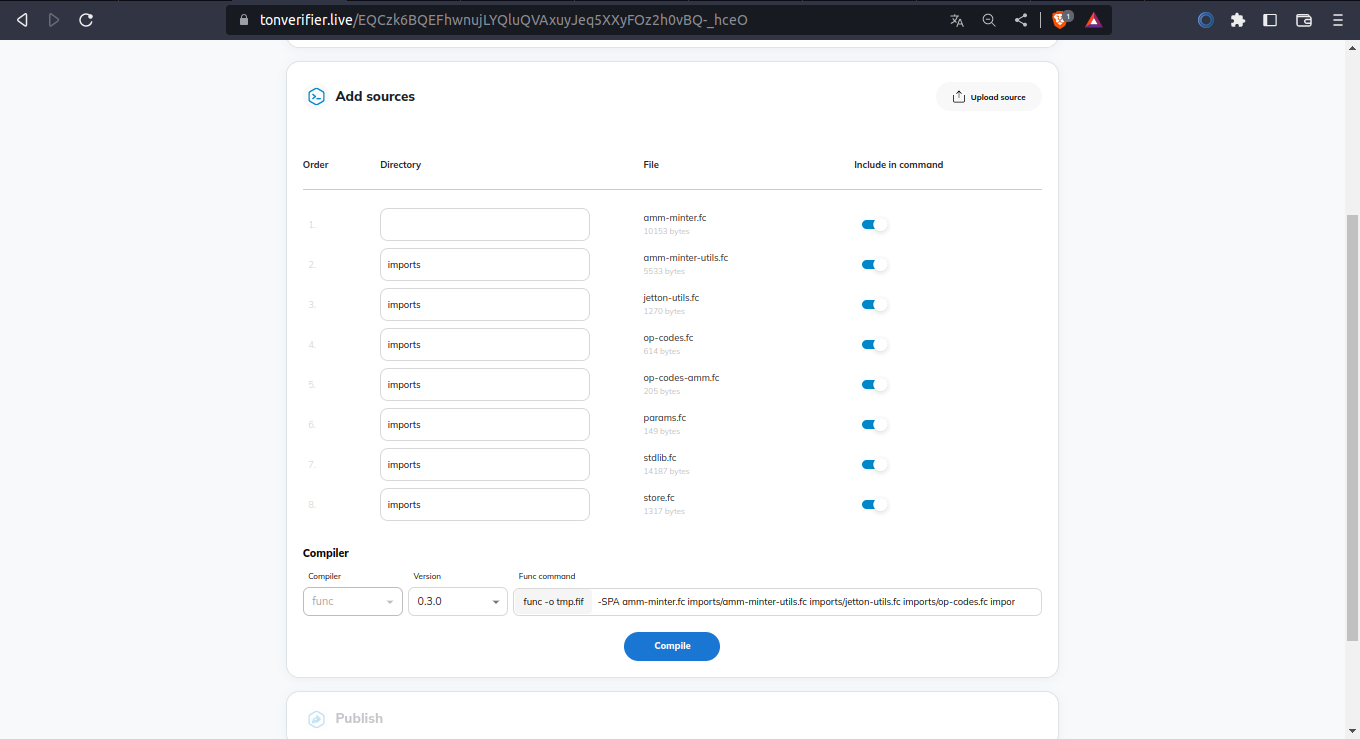Open the browser hamburger menu
Screen dimensions: 1360x739
coord(1338,20)
